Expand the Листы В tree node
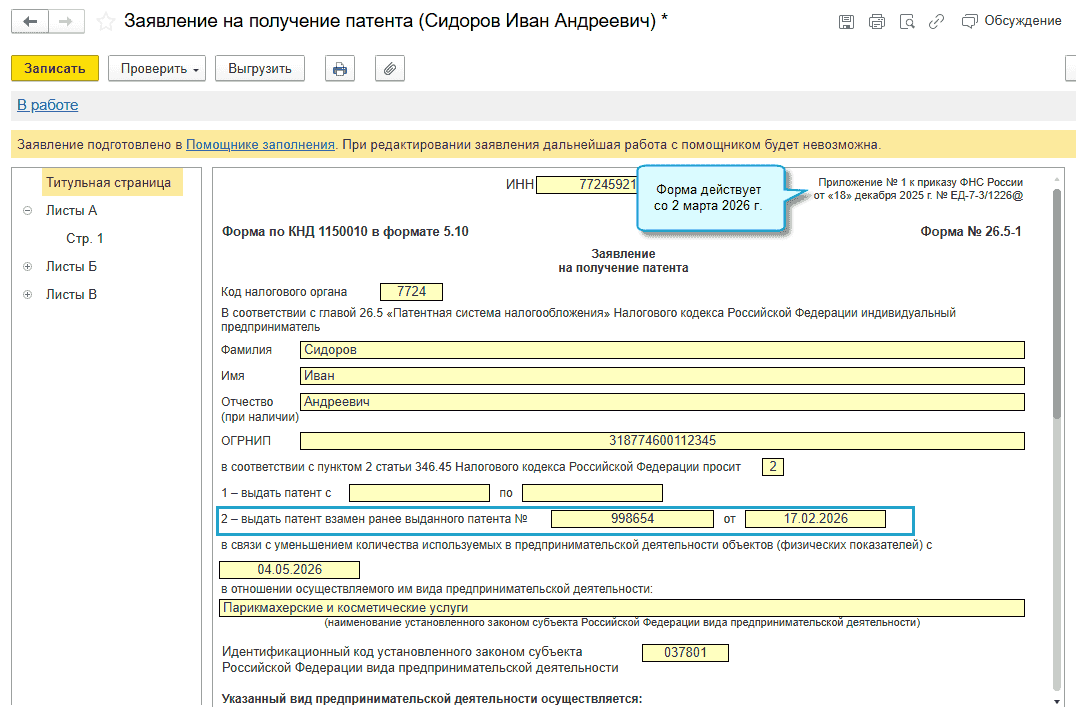This screenshot has height=707, width=1076. pos(27,295)
